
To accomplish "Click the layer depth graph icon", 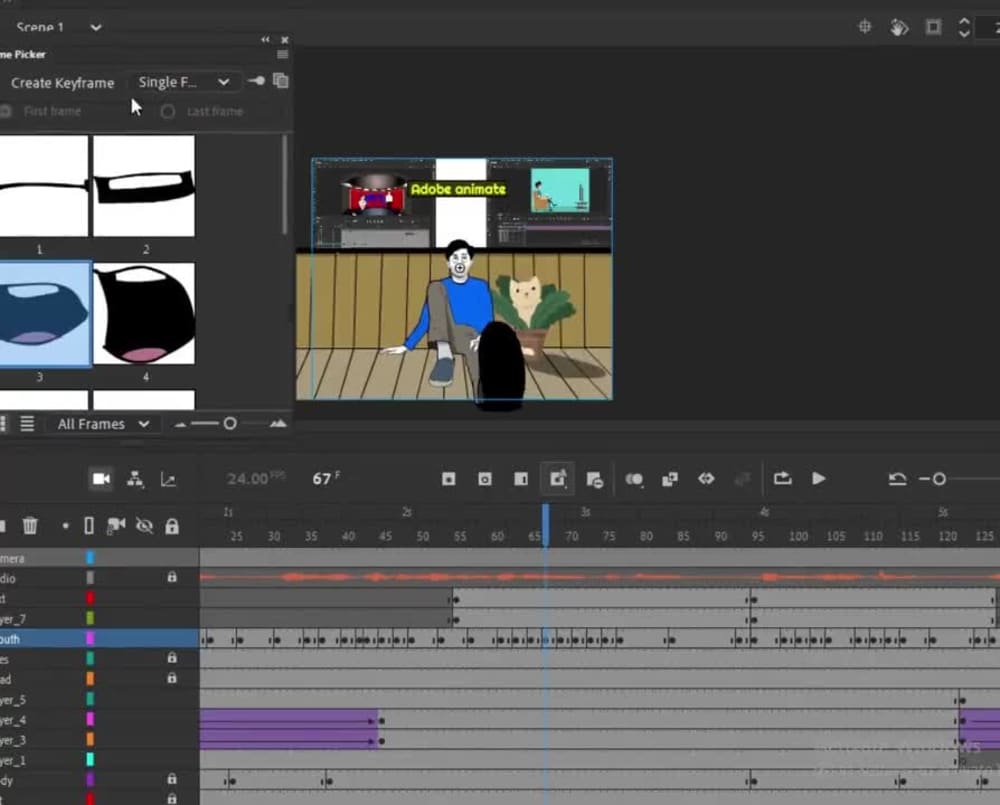I will (168, 479).
